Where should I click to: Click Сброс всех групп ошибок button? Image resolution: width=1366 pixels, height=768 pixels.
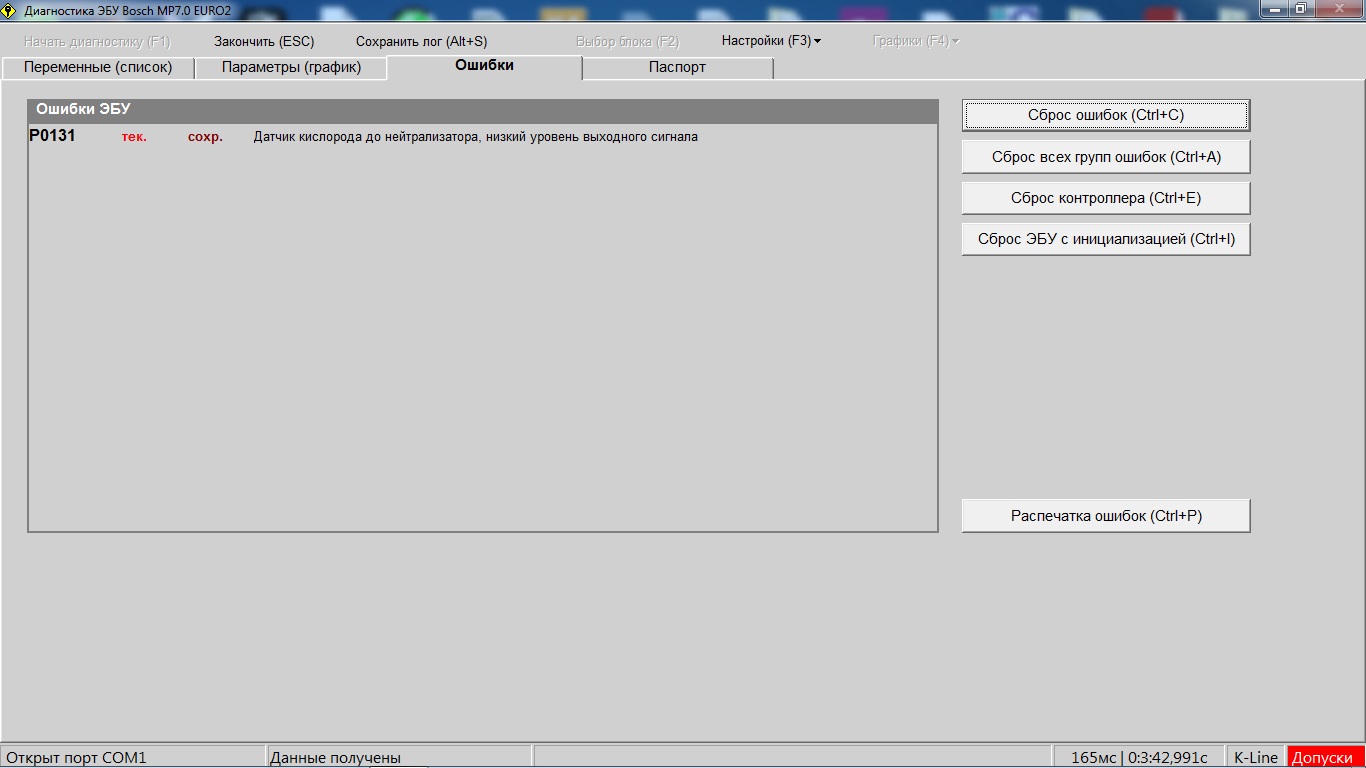[x=1106, y=157]
